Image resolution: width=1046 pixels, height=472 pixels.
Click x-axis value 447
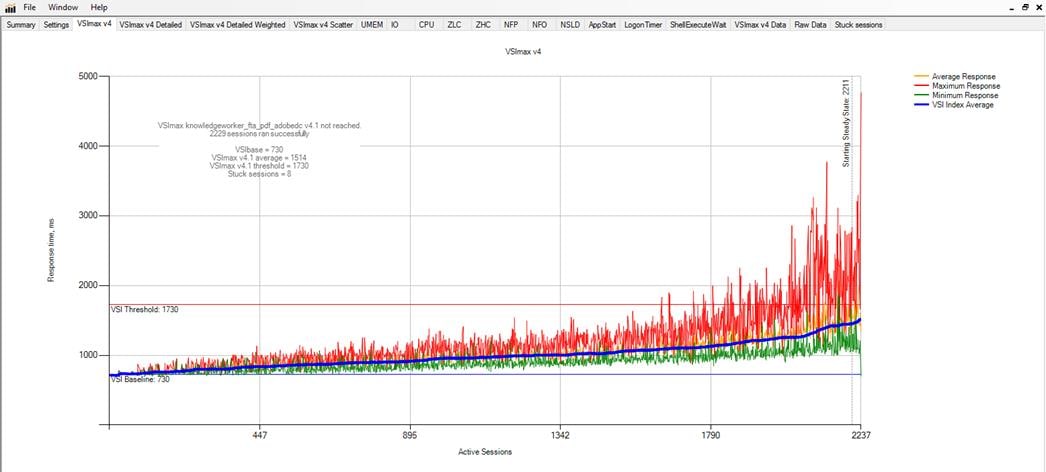tap(259, 436)
